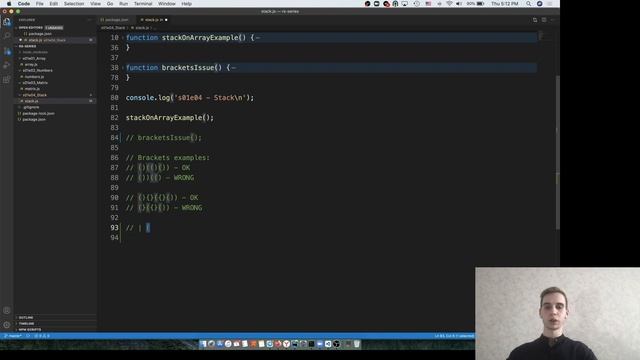Click the Time Machine icon in menu bar

coord(416,4)
